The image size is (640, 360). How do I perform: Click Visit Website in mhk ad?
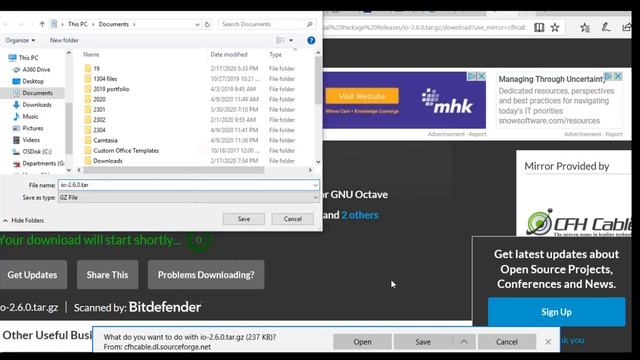point(362,96)
